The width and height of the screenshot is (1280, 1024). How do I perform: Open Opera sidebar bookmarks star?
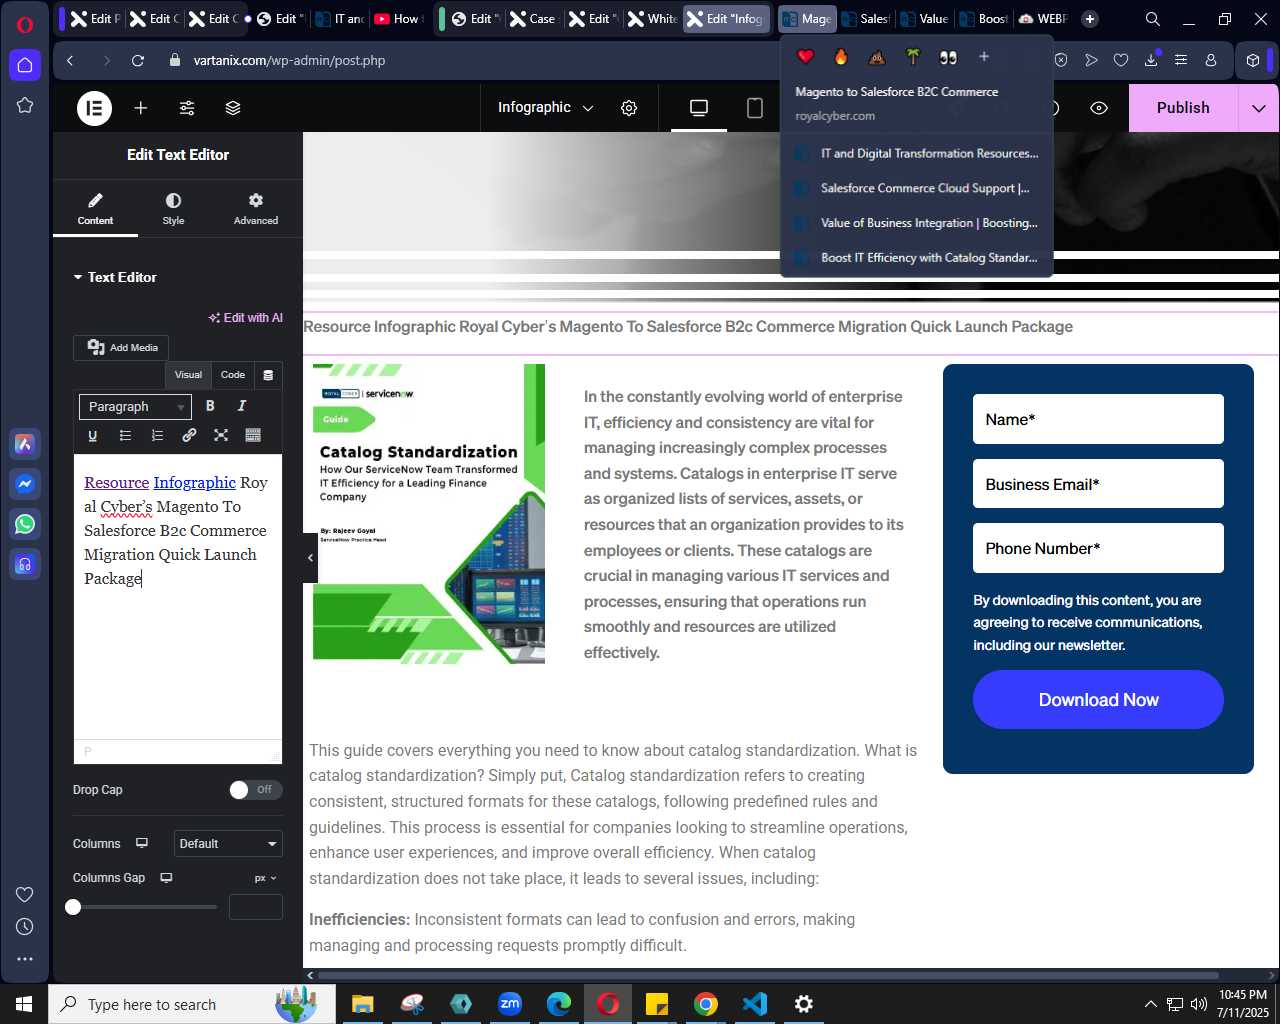click(25, 105)
